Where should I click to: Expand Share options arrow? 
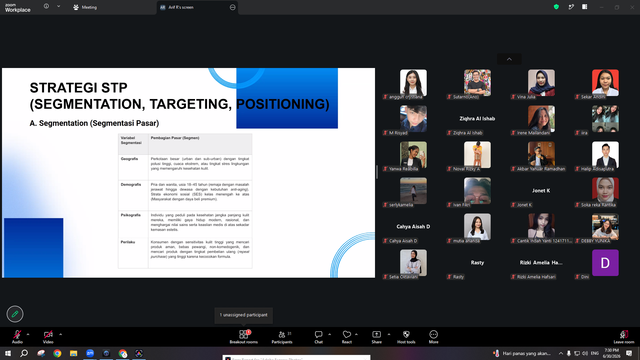tap(389, 334)
